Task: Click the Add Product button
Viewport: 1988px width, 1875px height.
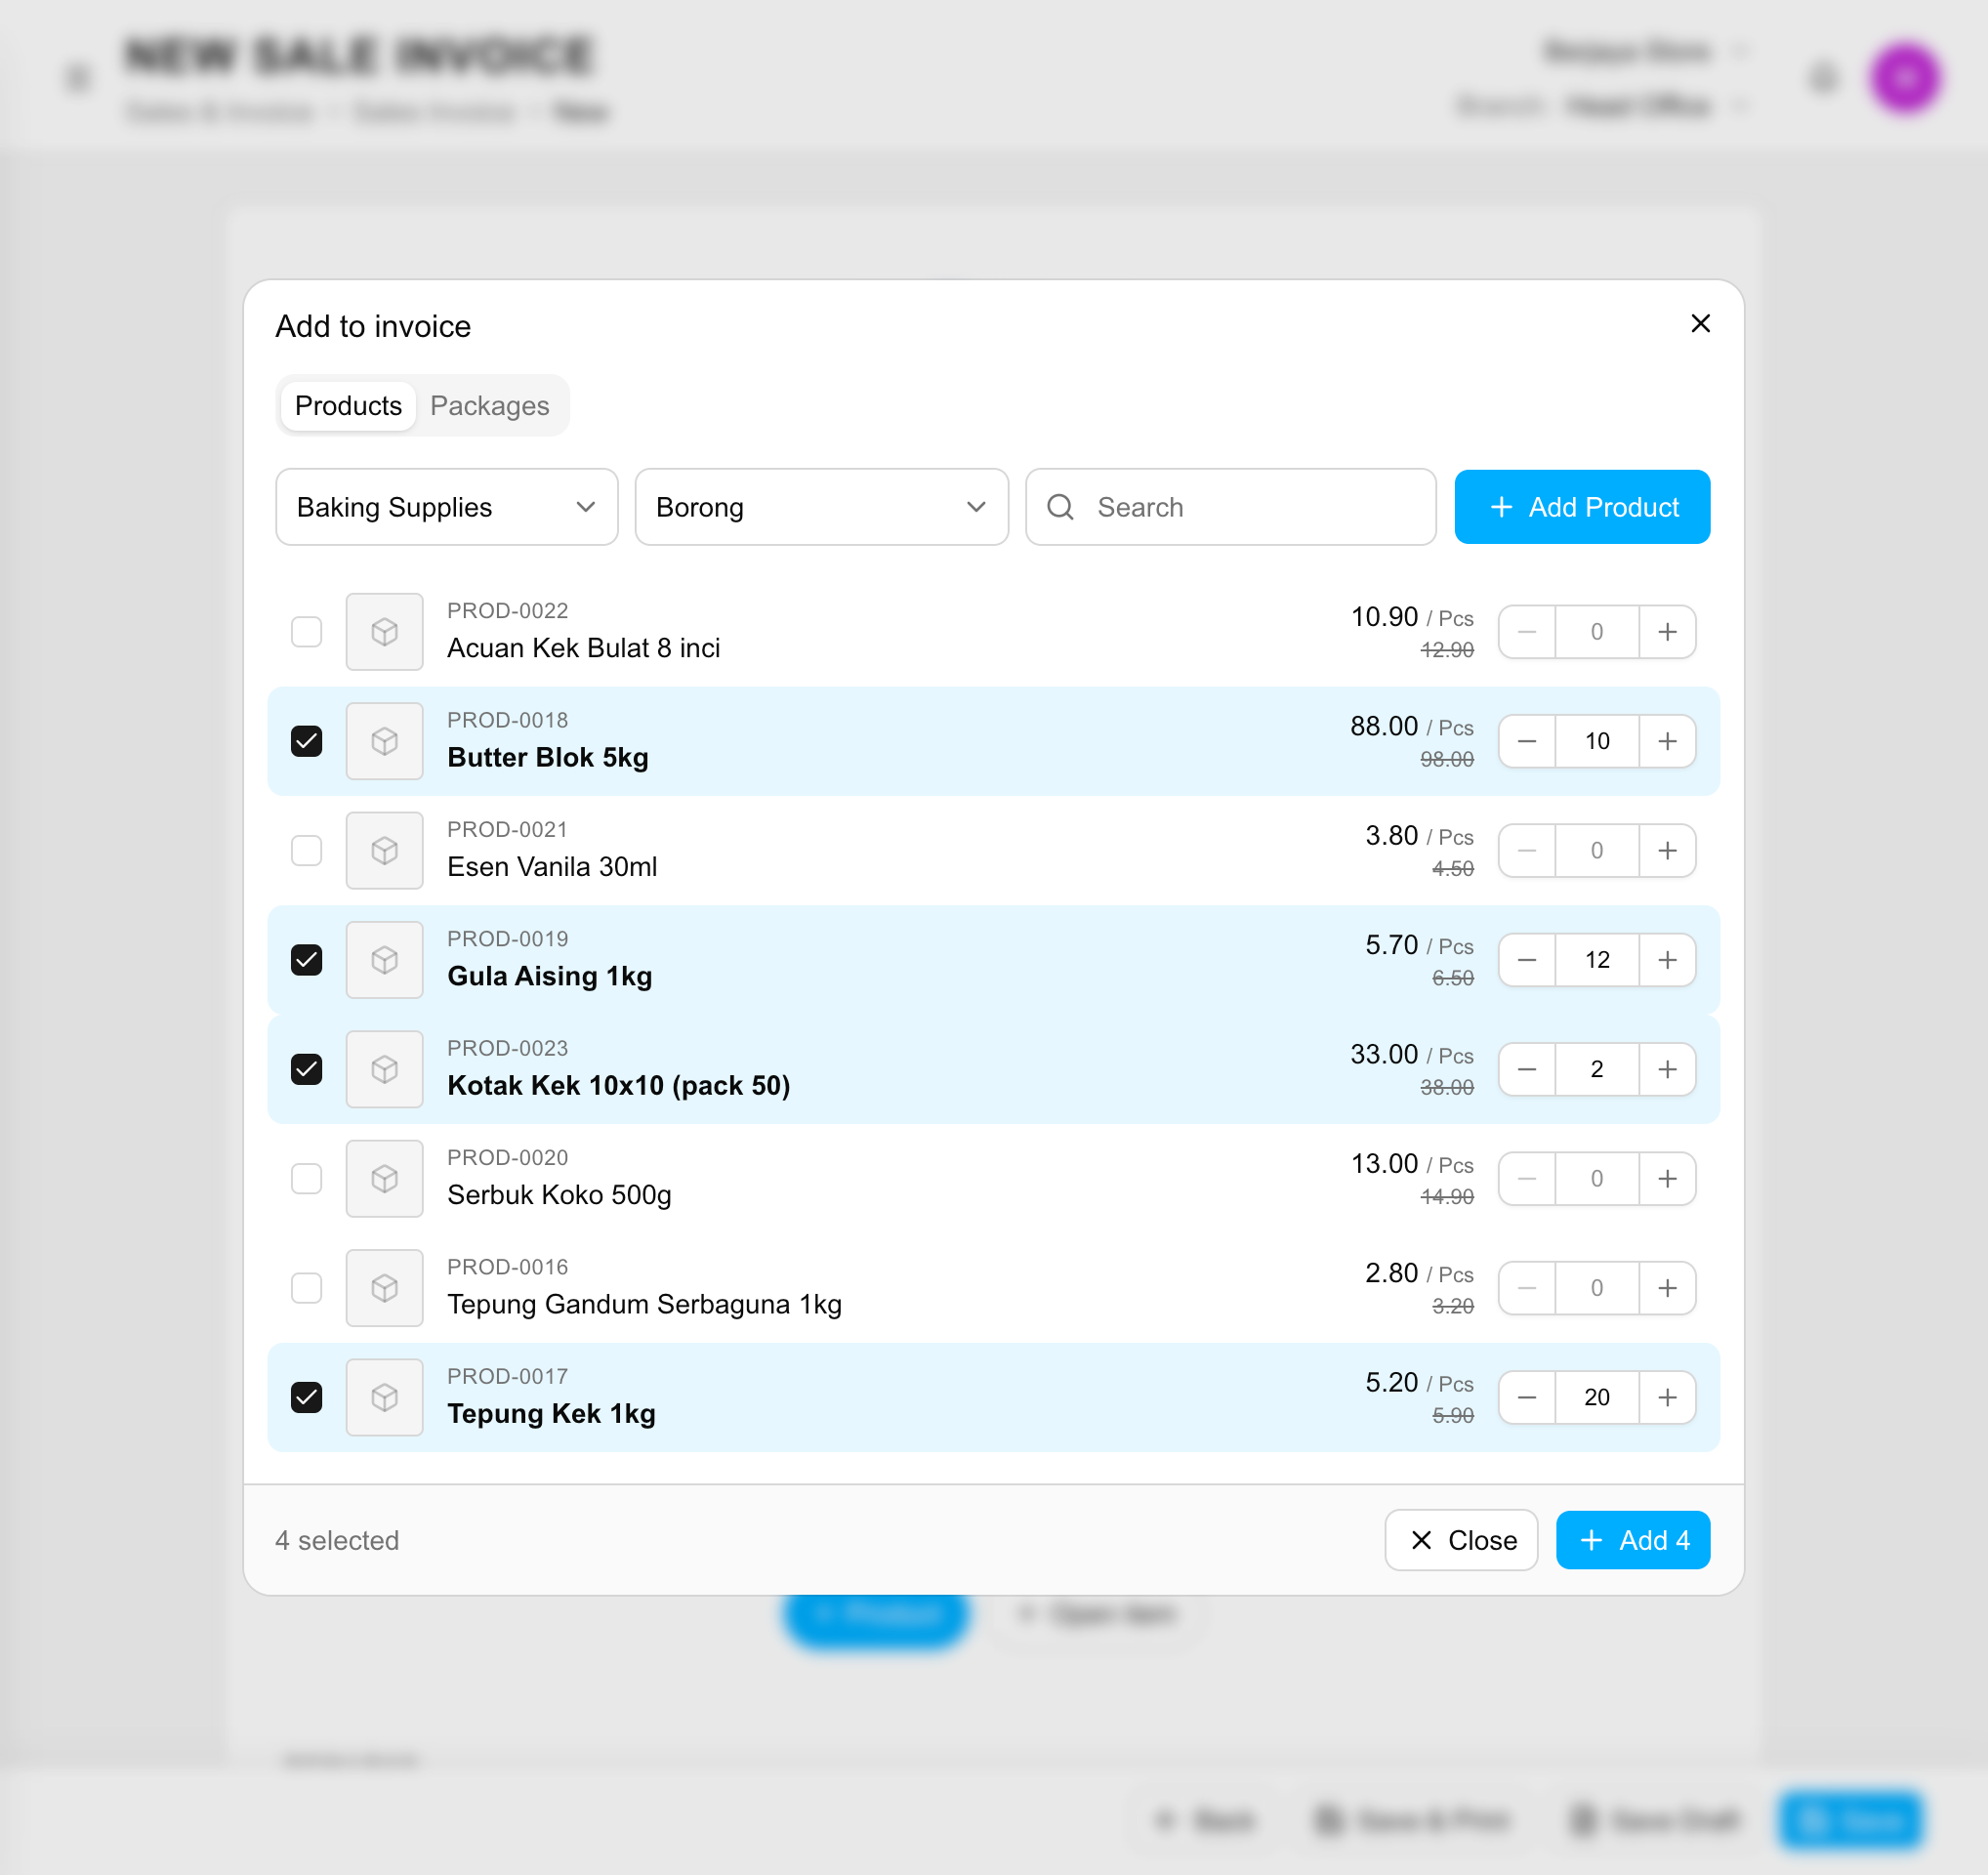Action: [x=1582, y=507]
